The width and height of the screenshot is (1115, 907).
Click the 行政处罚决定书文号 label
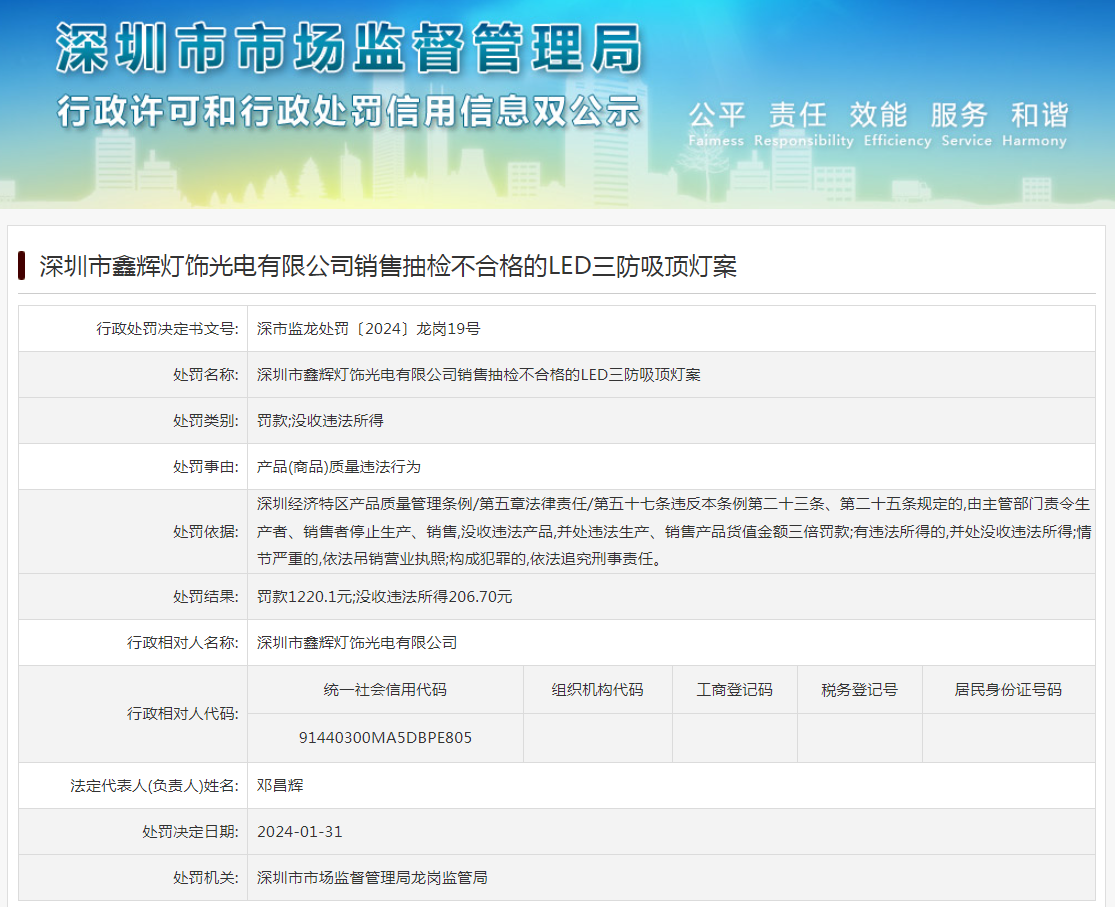167,329
